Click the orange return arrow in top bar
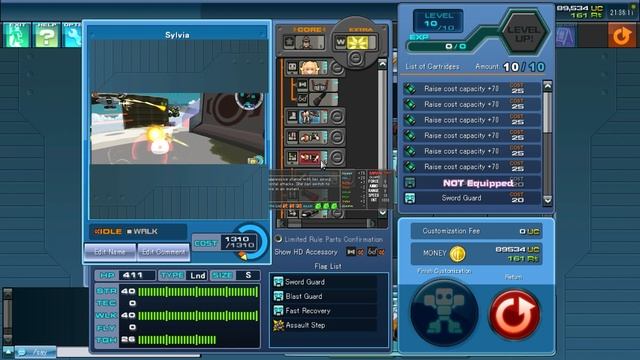This screenshot has width=640, height=360. pyautogui.click(x=622, y=36)
